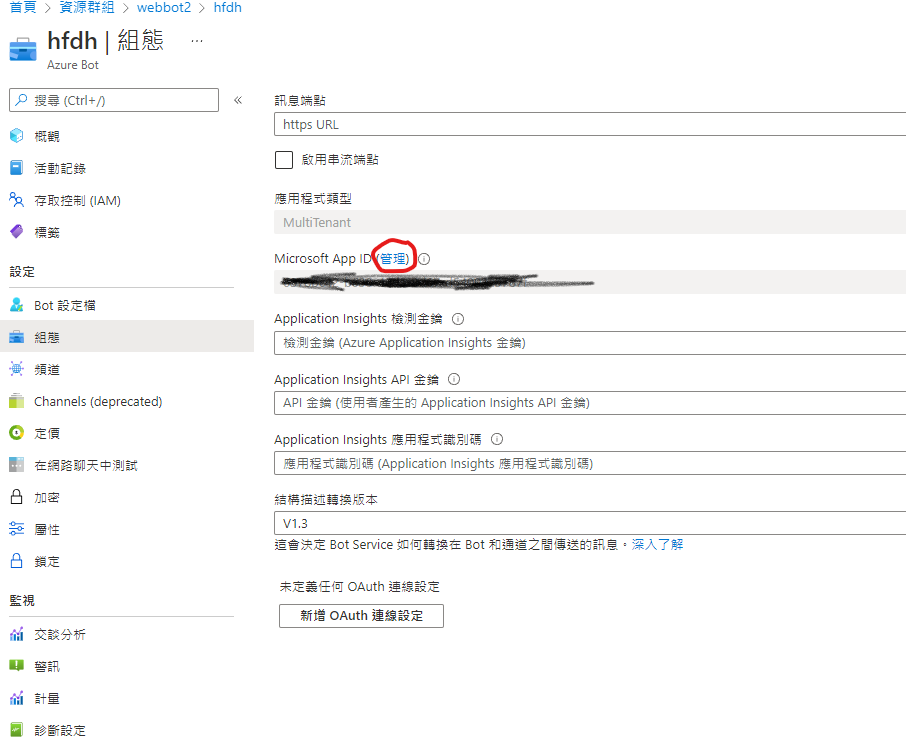Screen dimensions: 906x742
Task: Click info icon next to Application Insights API 金鑰
Action: click(454, 379)
